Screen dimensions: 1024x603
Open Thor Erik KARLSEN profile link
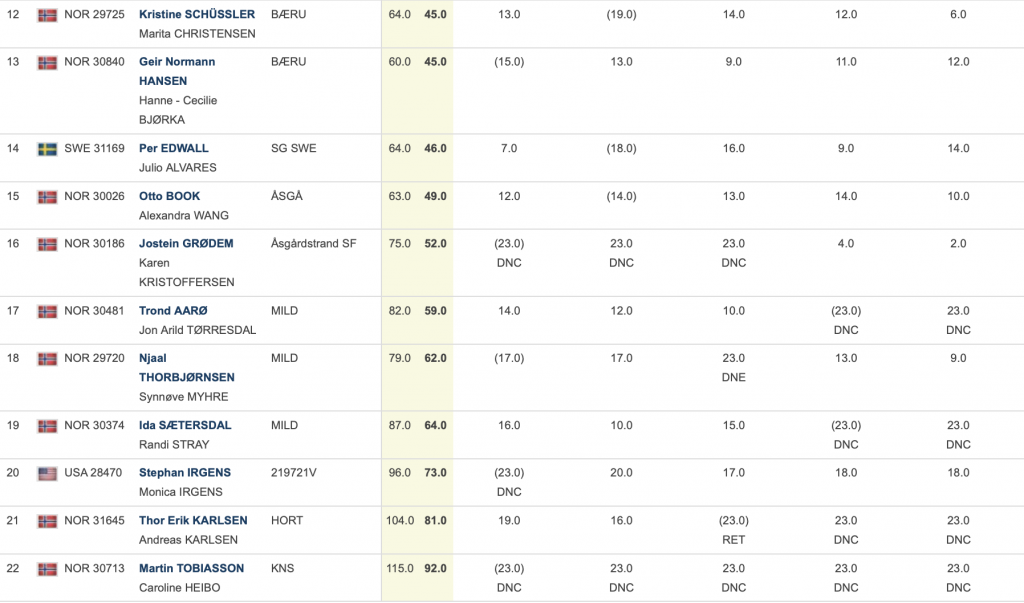point(193,521)
